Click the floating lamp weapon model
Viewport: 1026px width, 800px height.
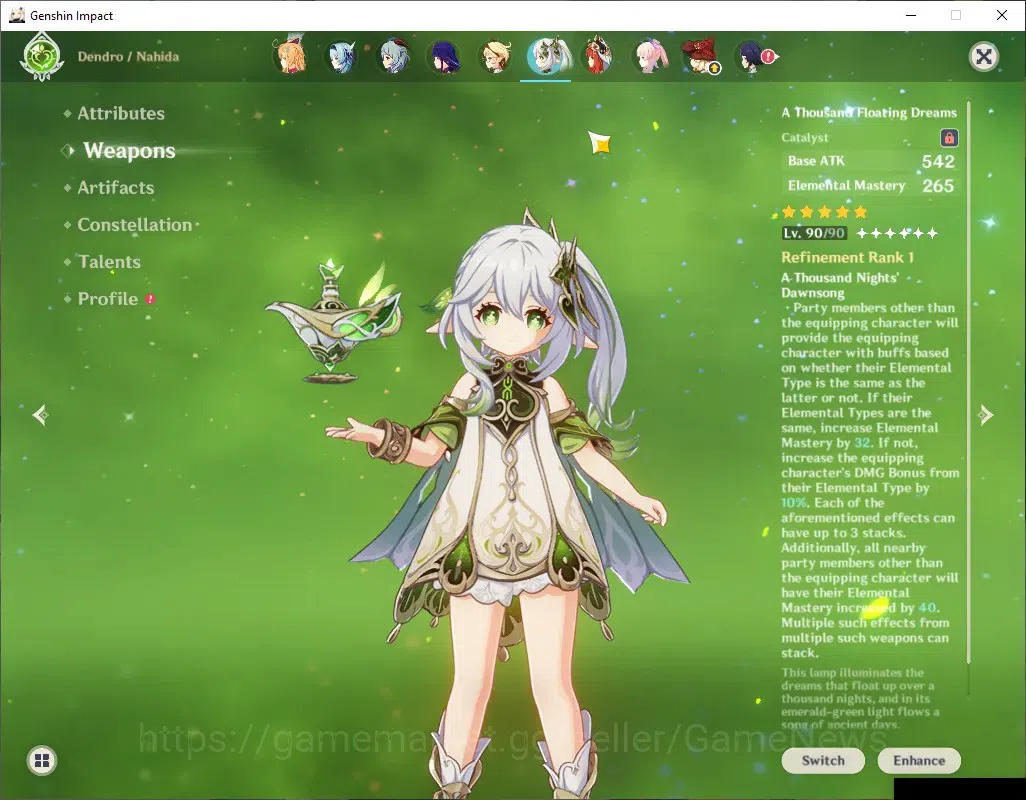pos(334,322)
